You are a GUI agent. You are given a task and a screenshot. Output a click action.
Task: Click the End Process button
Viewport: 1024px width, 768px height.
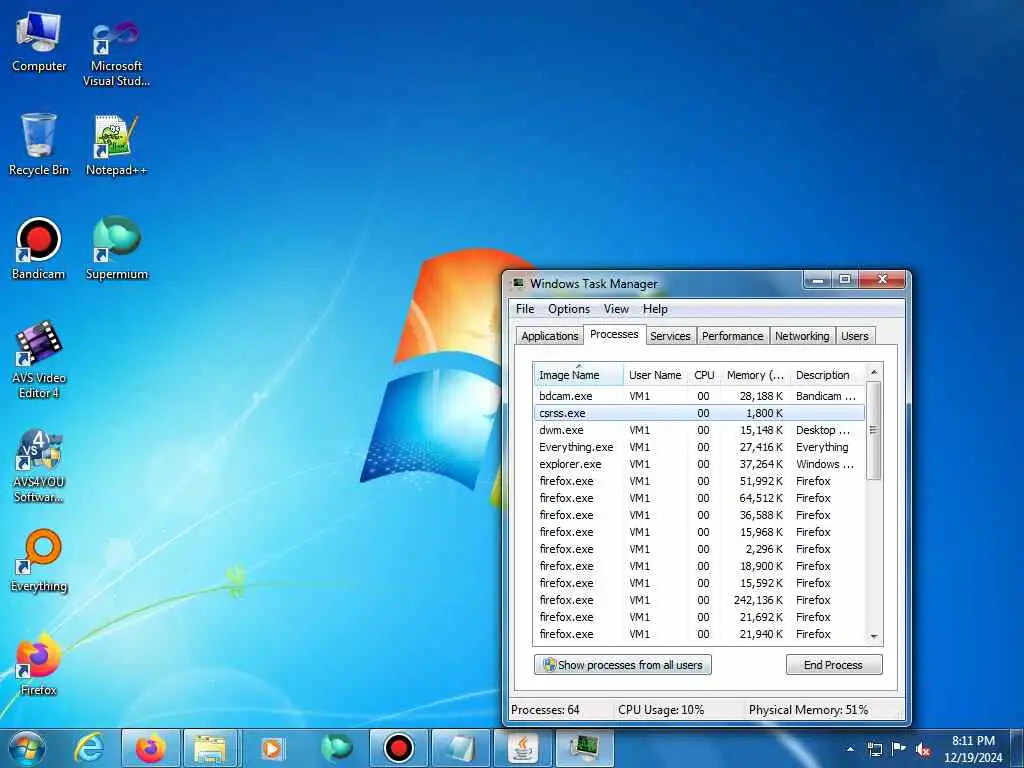pos(833,665)
